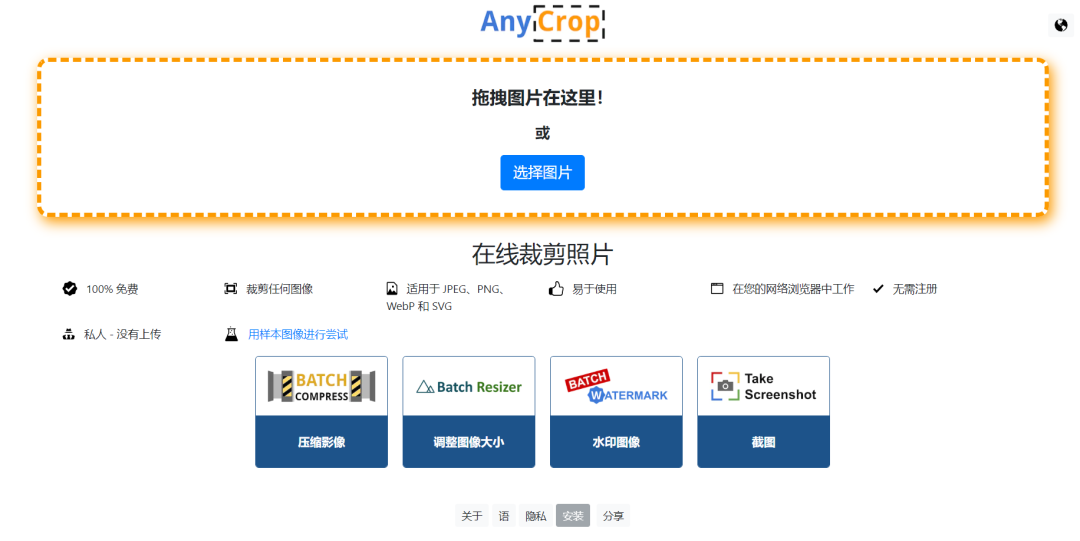The width and height of the screenshot is (1080, 541).
Task: Open the globe language selector icon
Action: (1061, 25)
